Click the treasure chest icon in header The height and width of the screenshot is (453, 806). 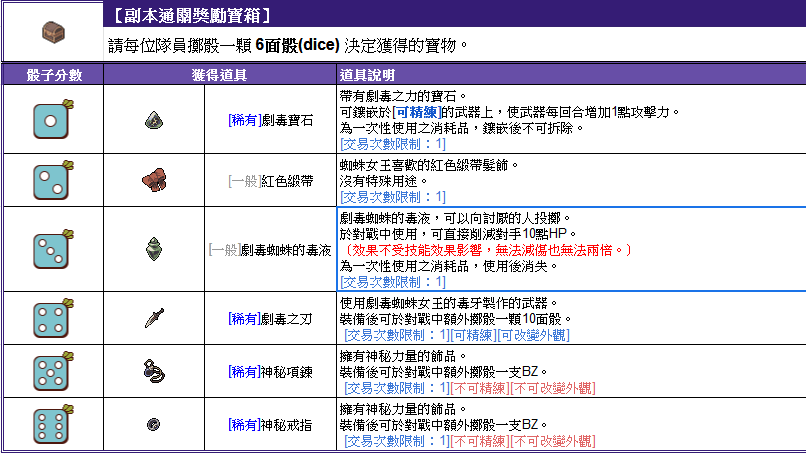pos(53,32)
